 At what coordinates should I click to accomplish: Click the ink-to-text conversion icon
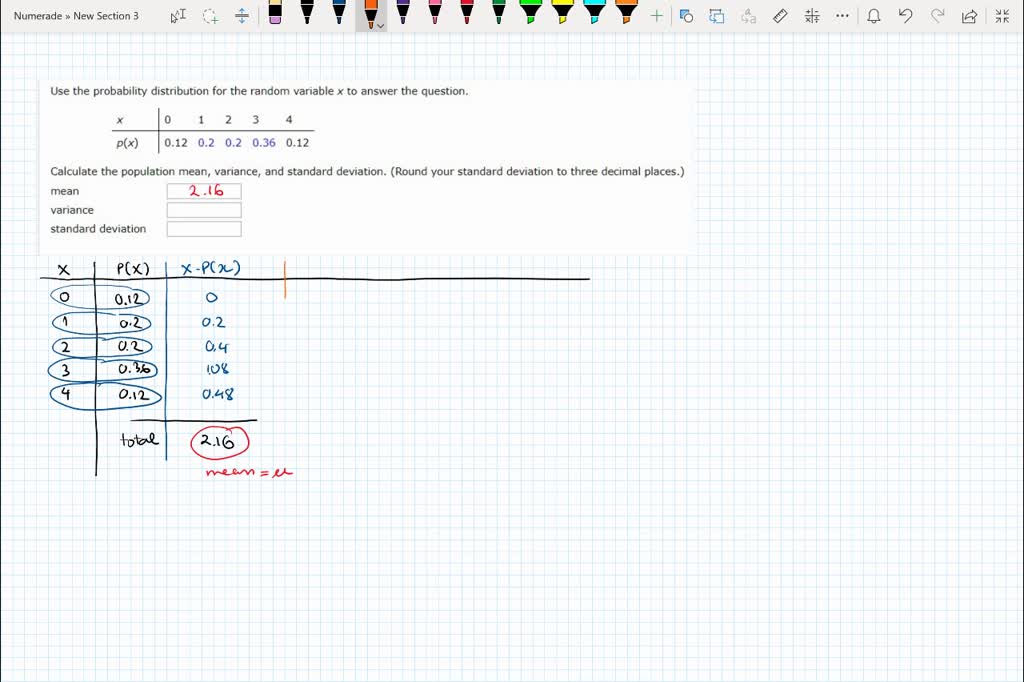point(748,15)
